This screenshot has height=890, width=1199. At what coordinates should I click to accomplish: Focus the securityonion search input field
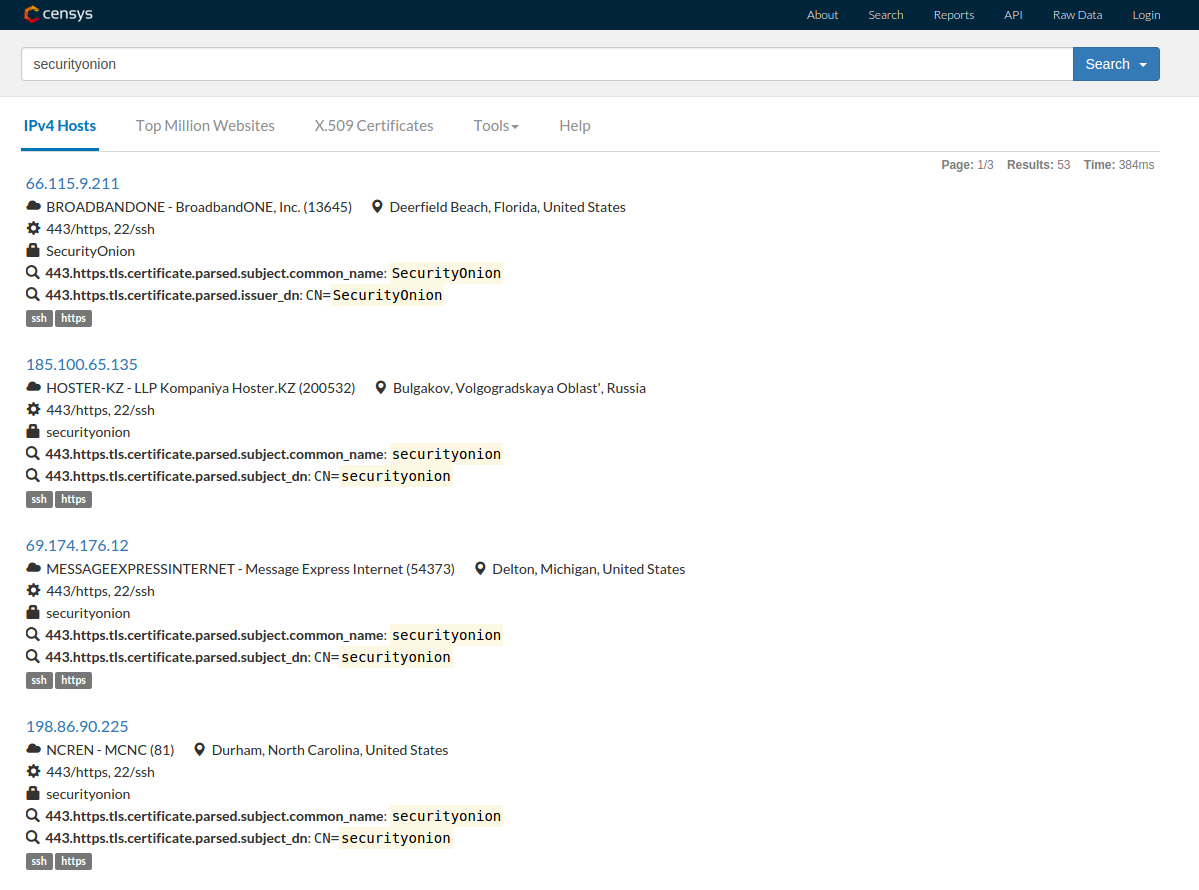(x=547, y=64)
